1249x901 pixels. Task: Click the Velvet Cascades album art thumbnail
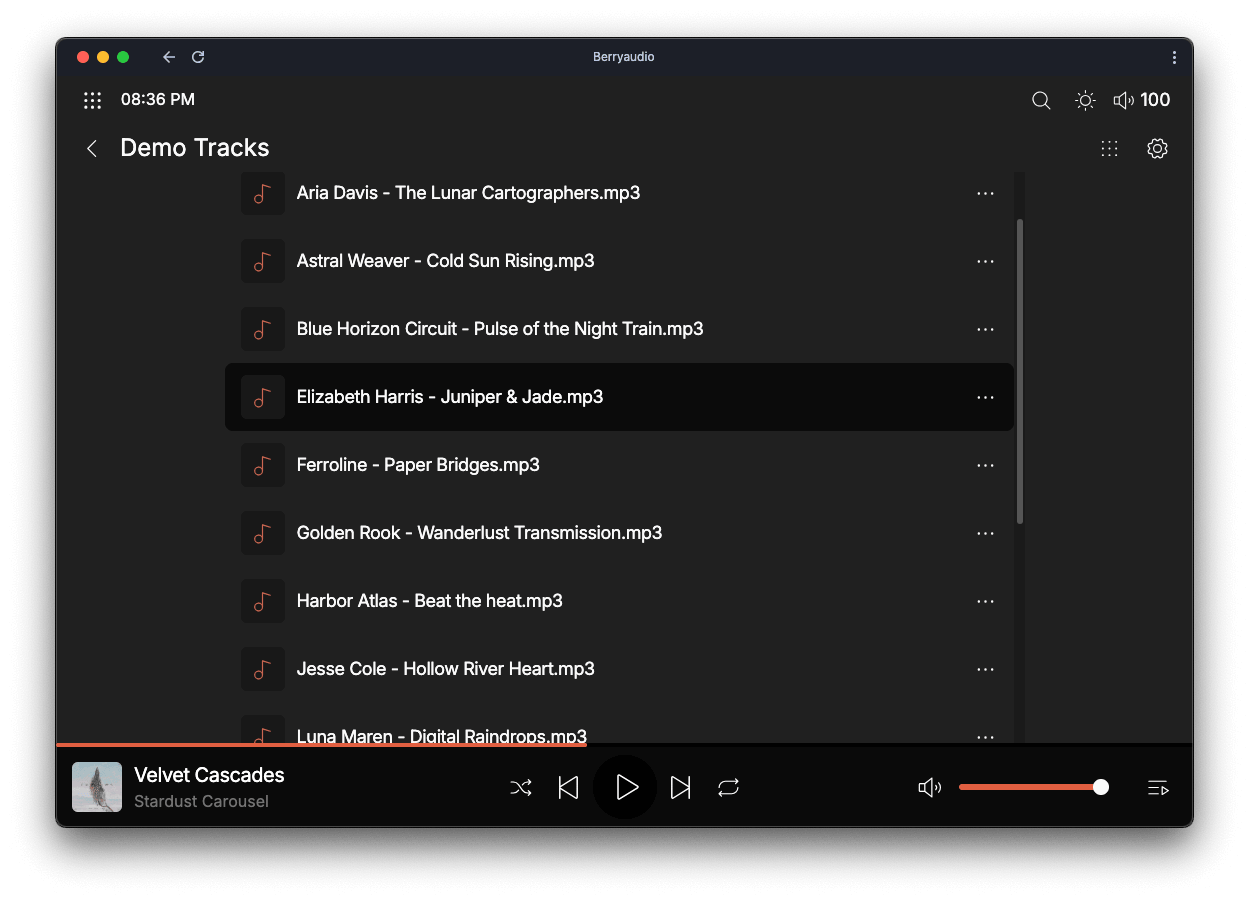[x=97, y=788]
